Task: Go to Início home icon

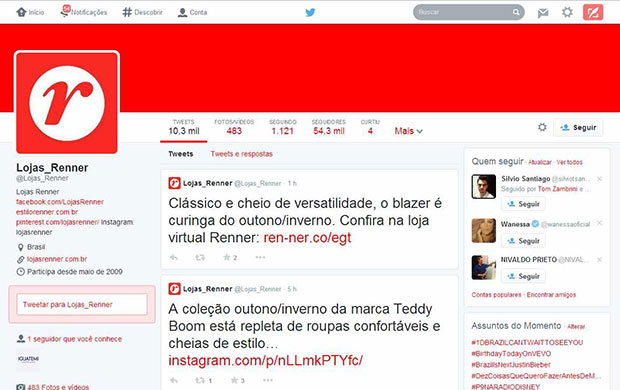Action: click(x=21, y=12)
